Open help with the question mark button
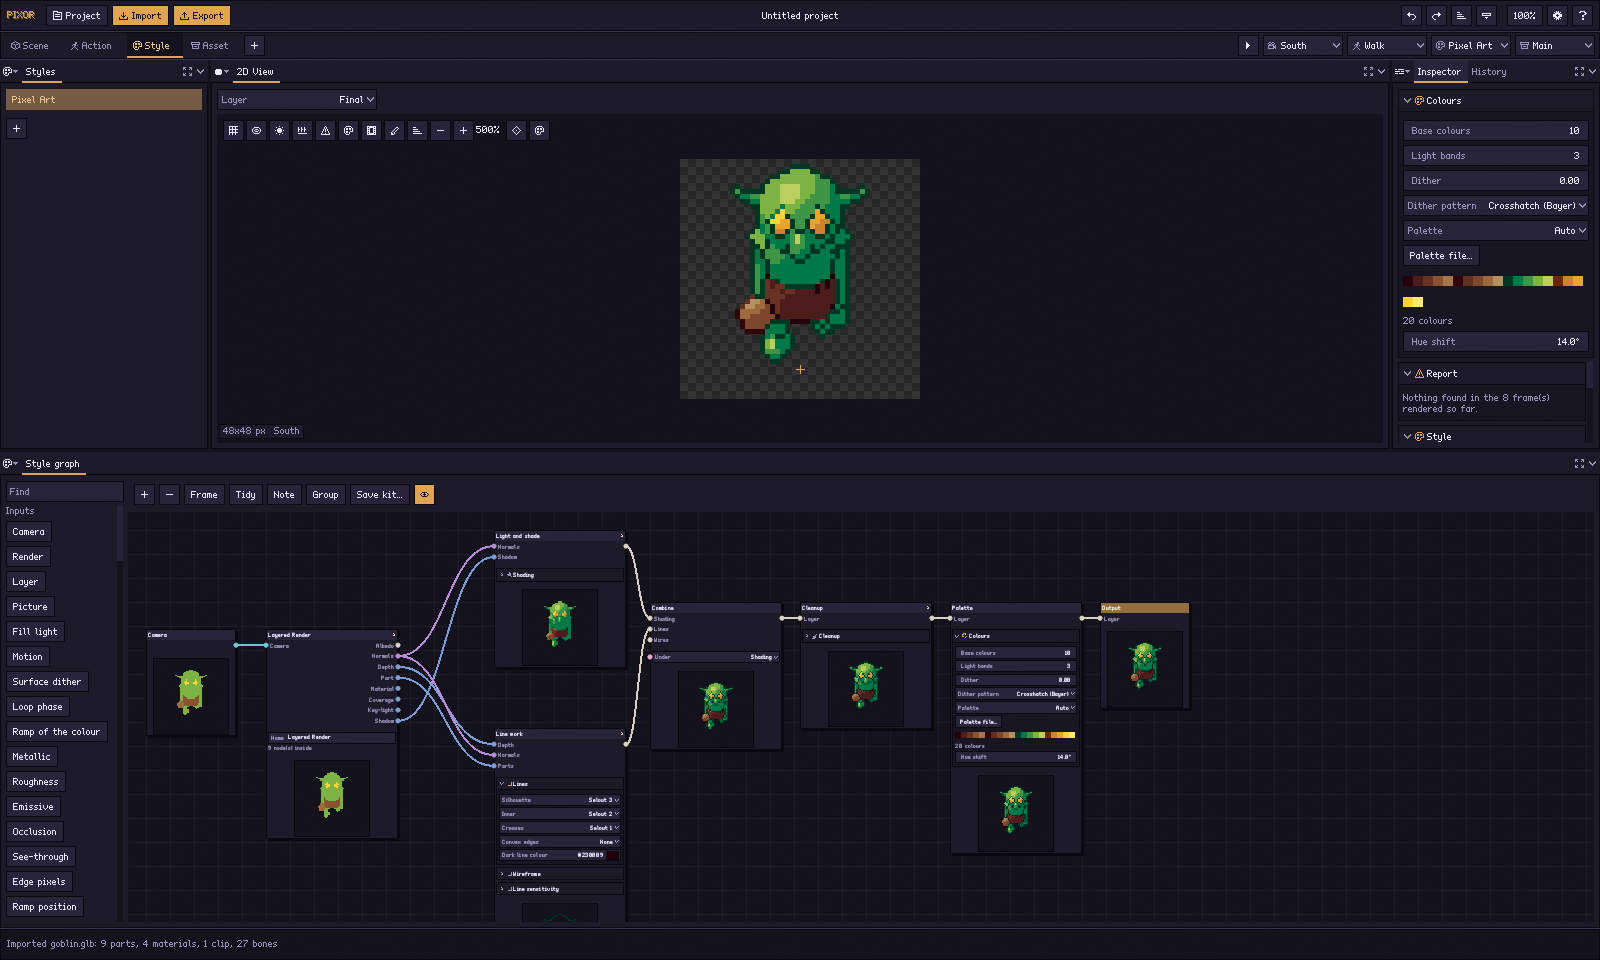The height and width of the screenshot is (960, 1600). tap(1582, 16)
